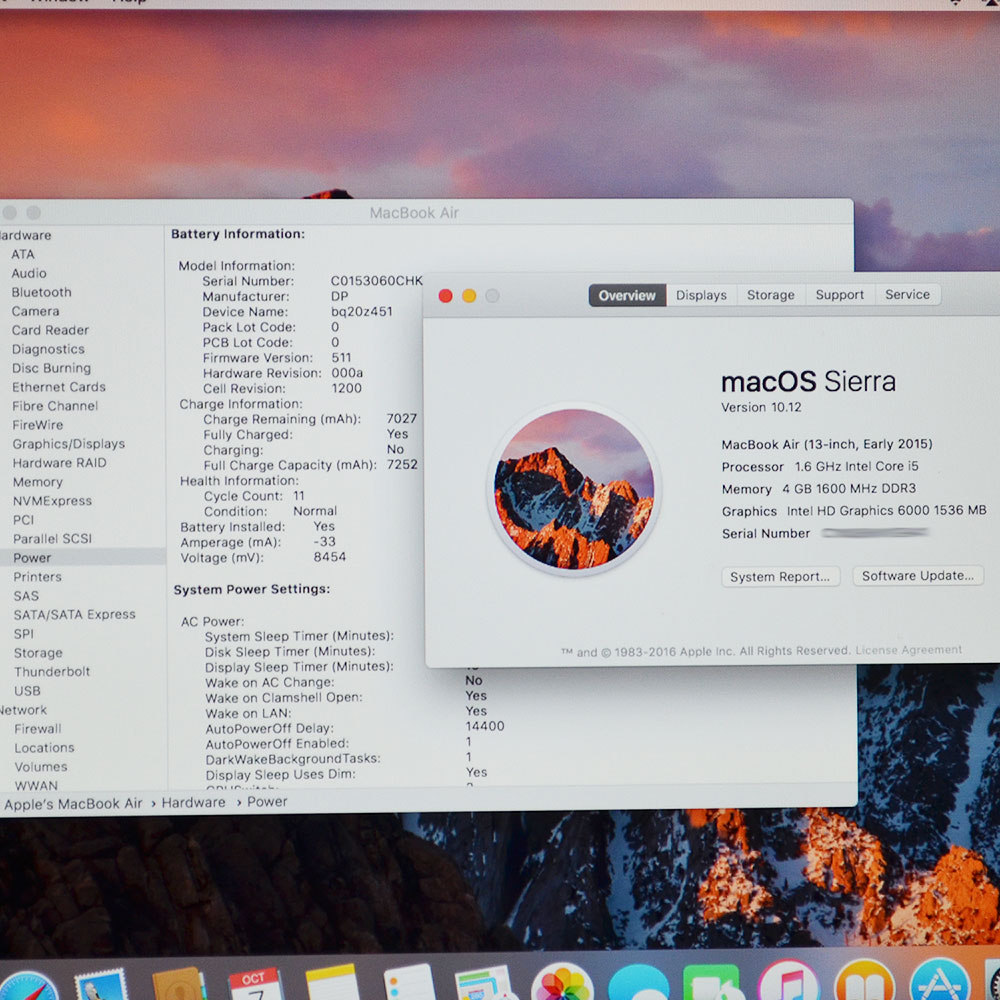Viewport: 1000px width, 1000px height.
Task: Select Hardware RAID in the sidebar
Action: pyautogui.click(x=60, y=463)
